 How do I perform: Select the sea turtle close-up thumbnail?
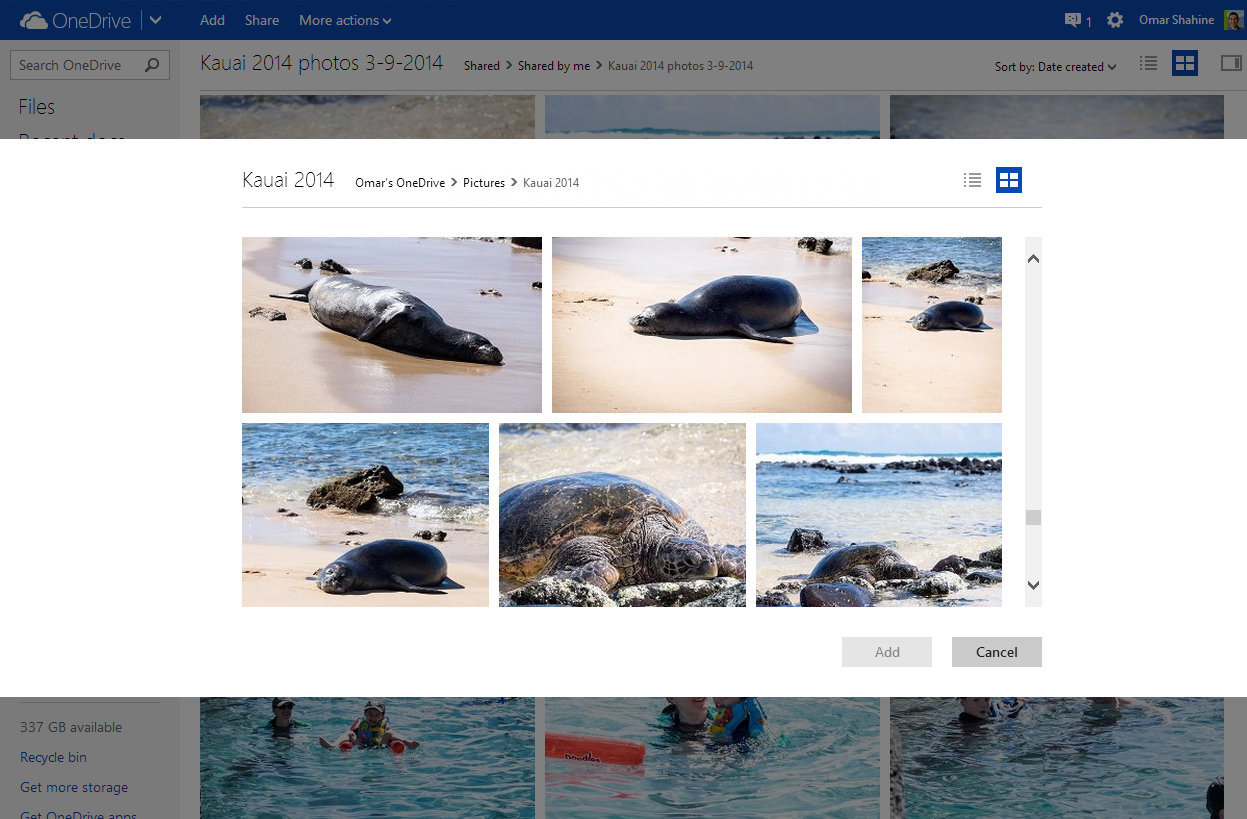[x=622, y=514]
